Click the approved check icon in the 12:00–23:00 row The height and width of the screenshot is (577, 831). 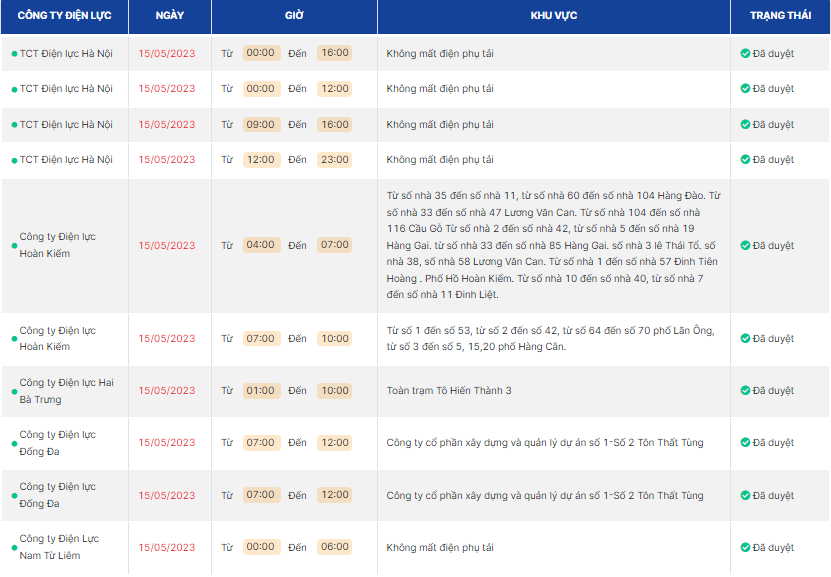pos(745,159)
